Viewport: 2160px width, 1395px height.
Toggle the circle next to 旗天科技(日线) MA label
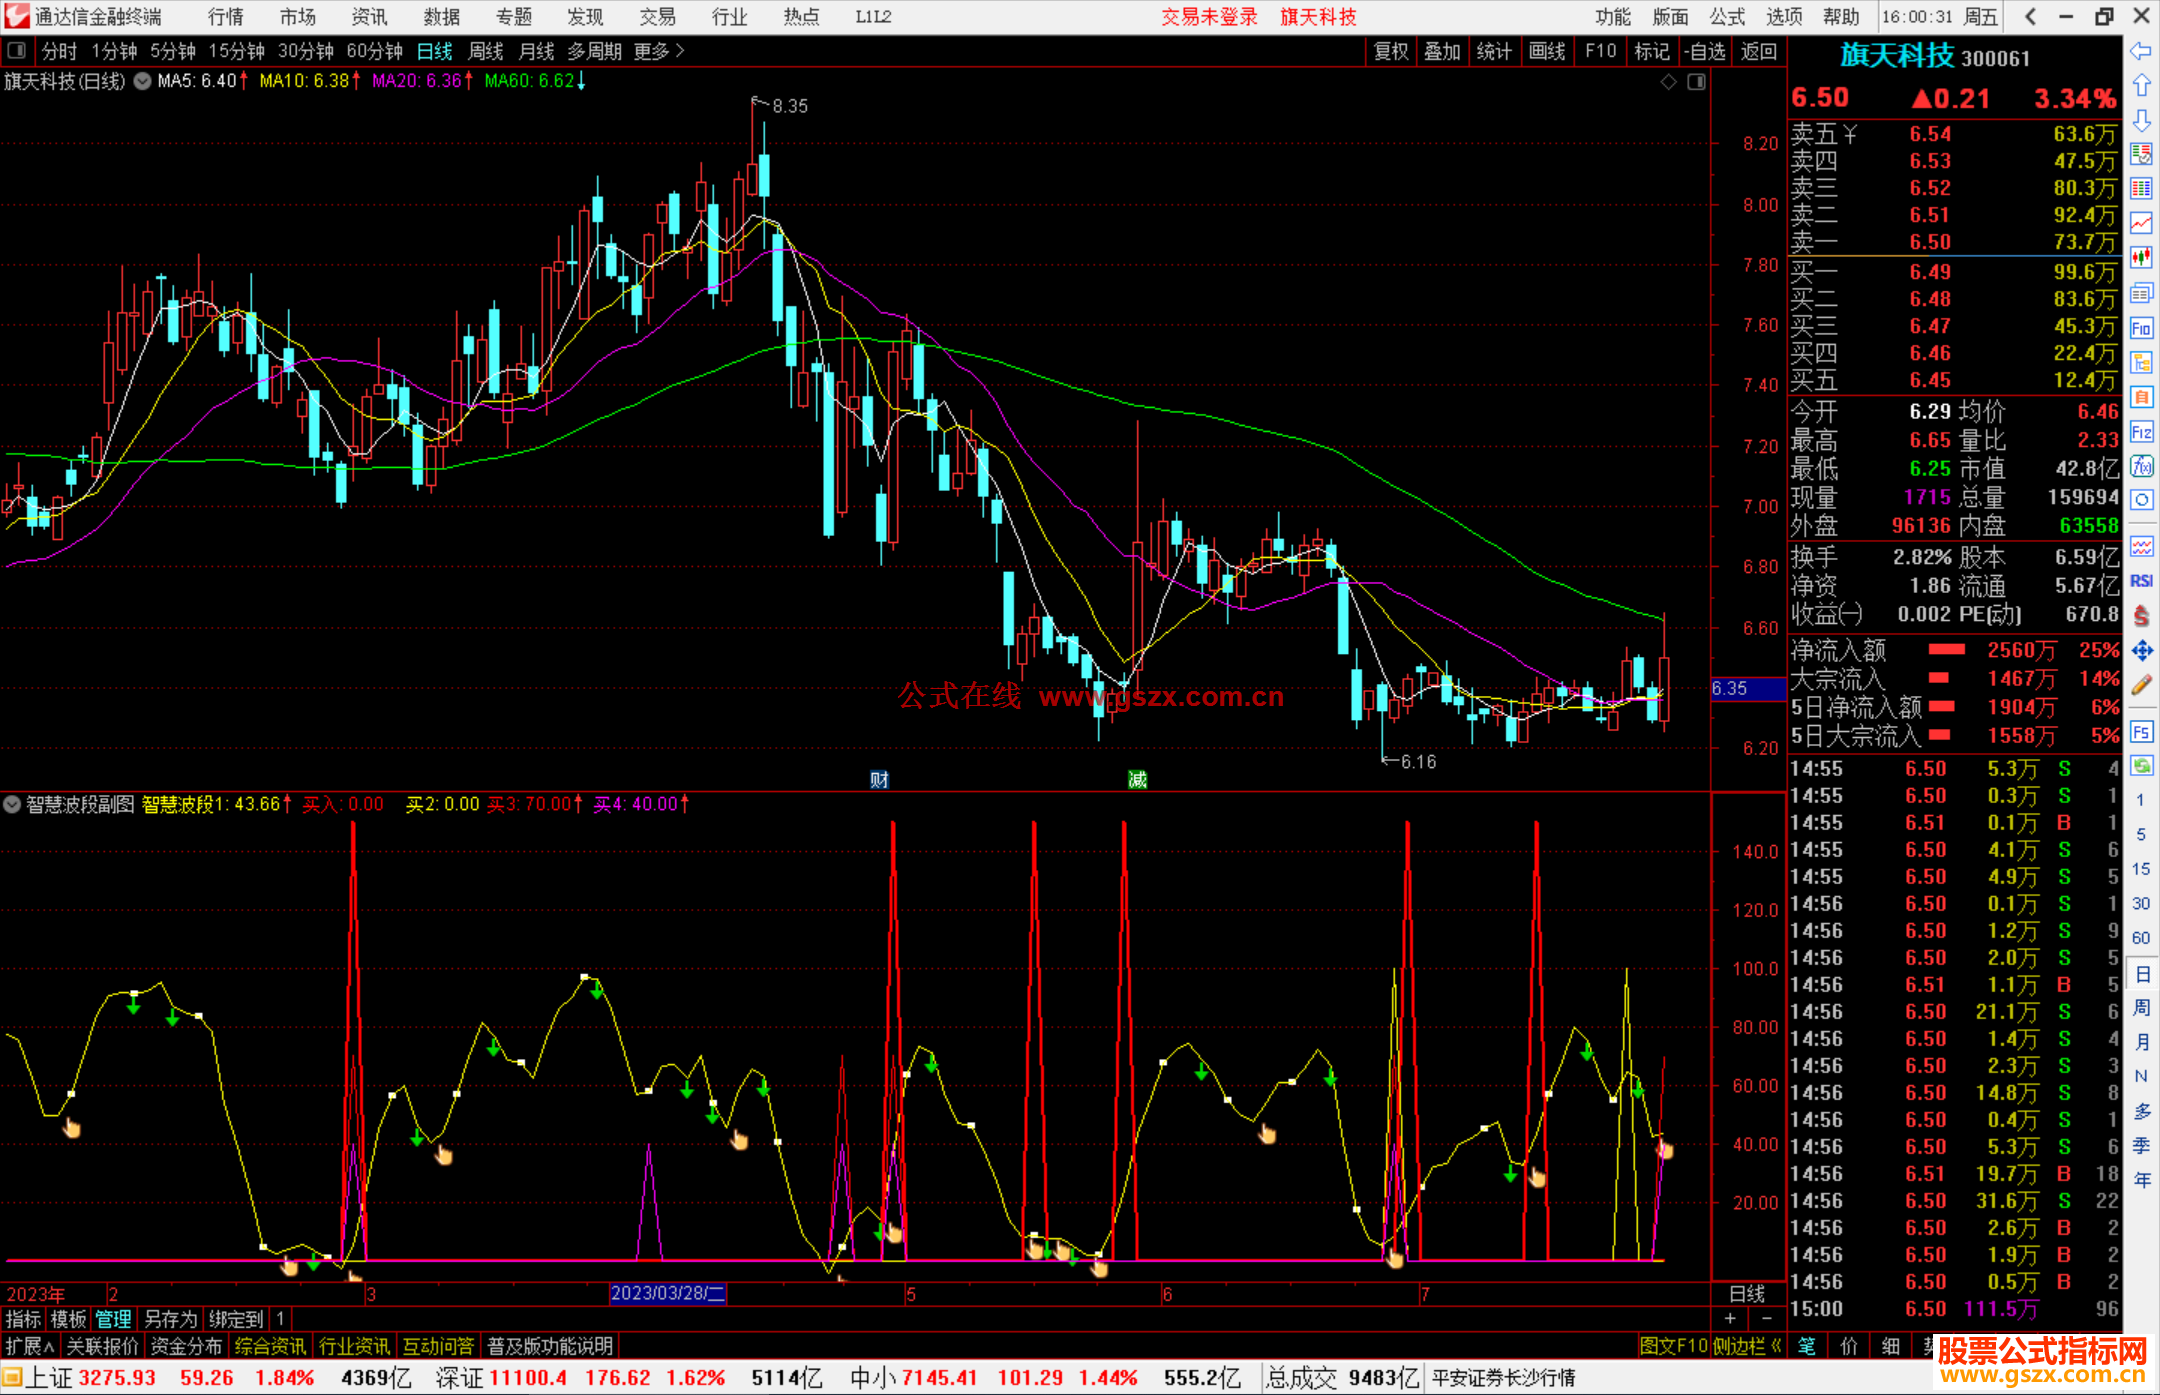pos(143,81)
